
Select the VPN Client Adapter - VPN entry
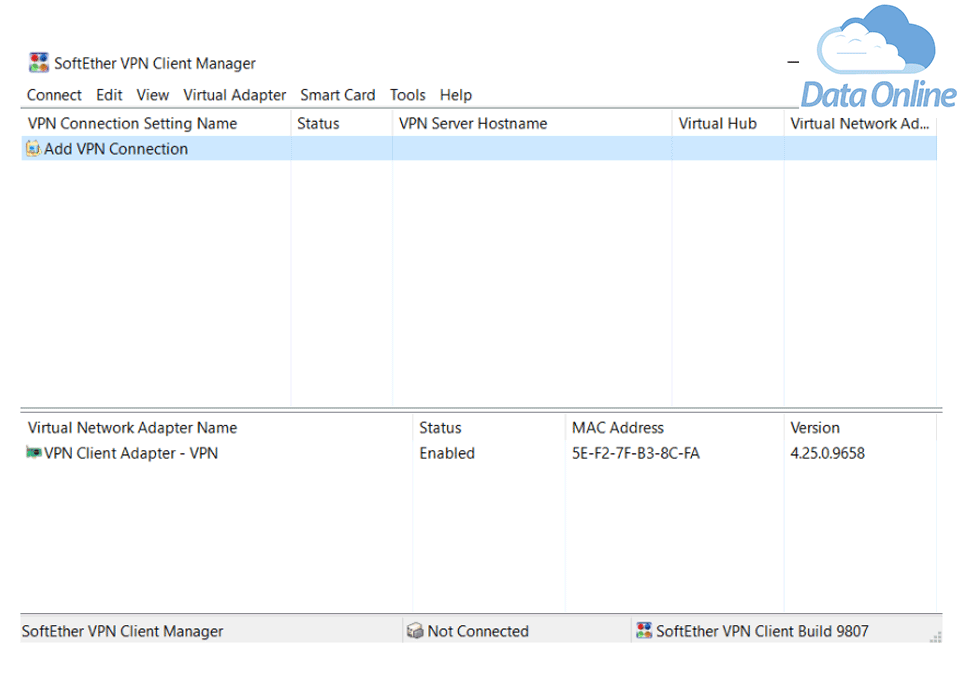tap(131, 453)
